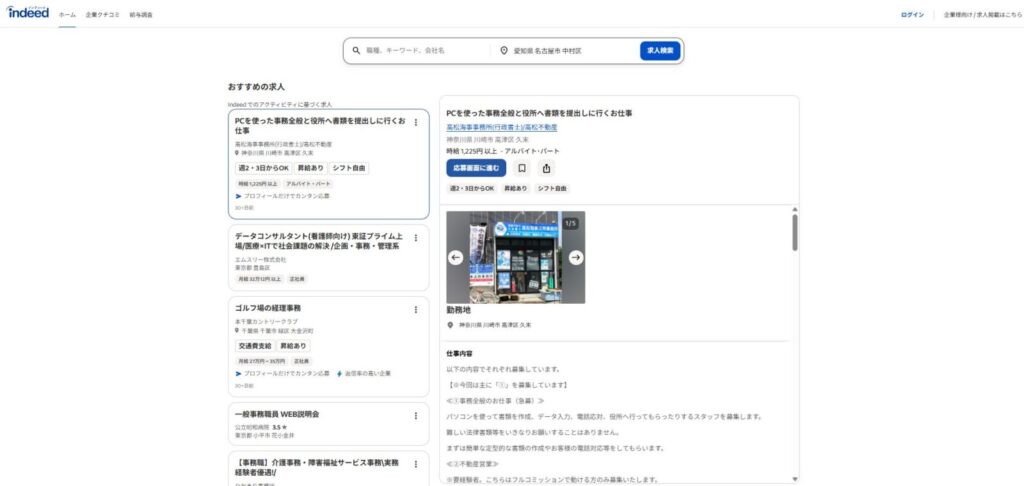This screenshot has height=486, width=1024.
Task: Click 仕事内容 heading
Action: click(460, 353)
